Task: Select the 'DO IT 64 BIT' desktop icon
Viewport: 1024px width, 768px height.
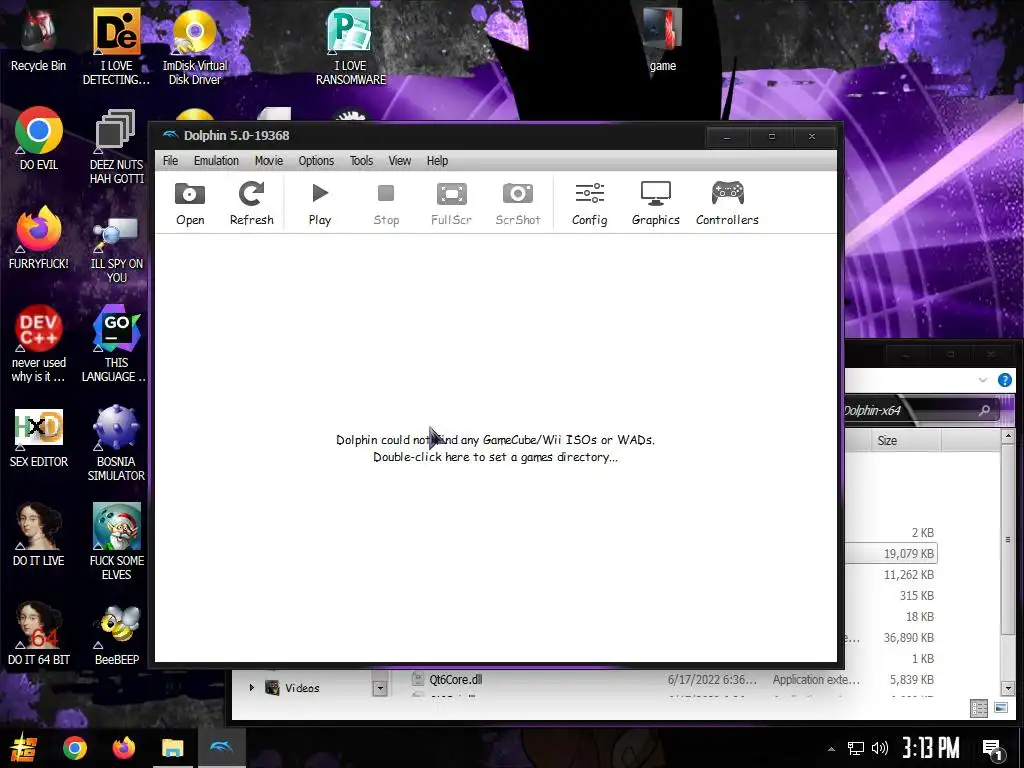Action: point(39,633)
